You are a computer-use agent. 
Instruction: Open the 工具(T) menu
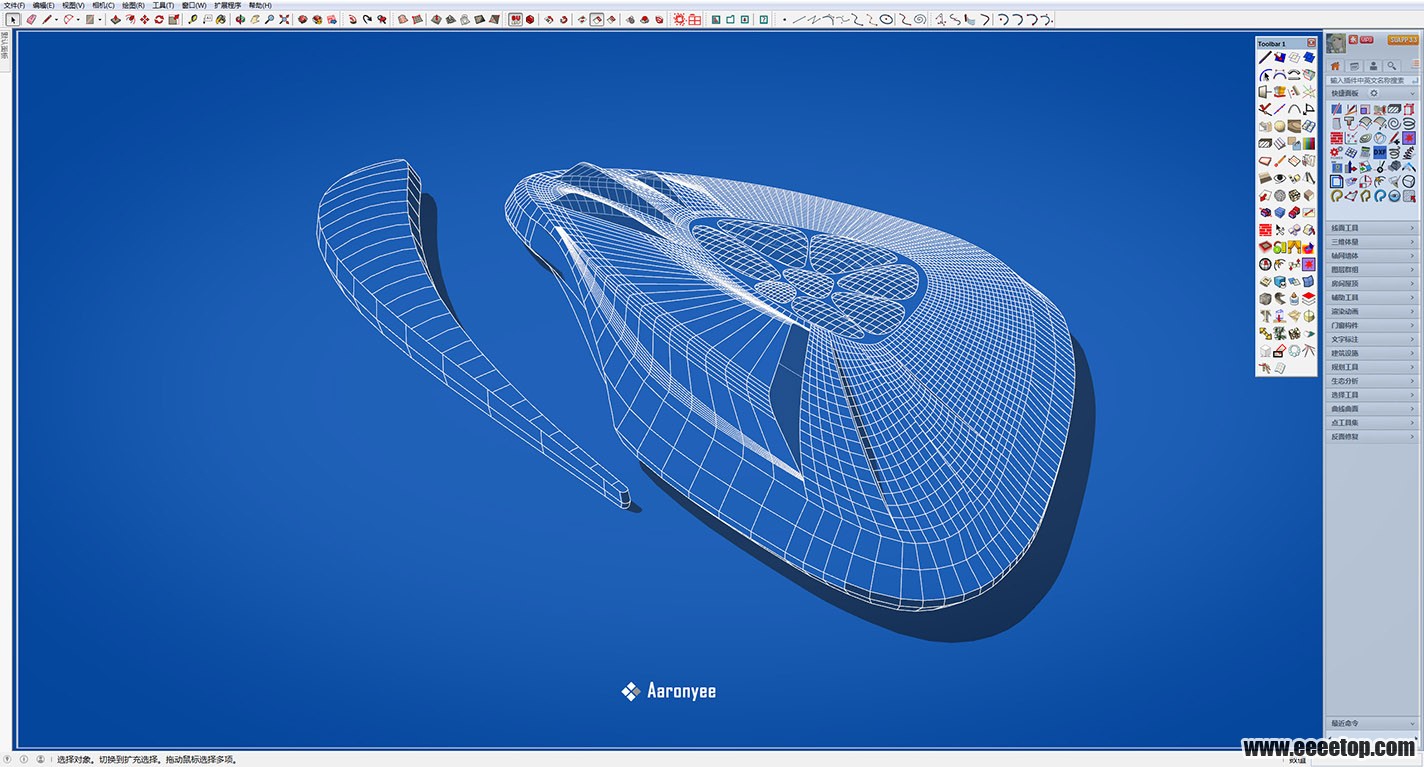[163, 5]
